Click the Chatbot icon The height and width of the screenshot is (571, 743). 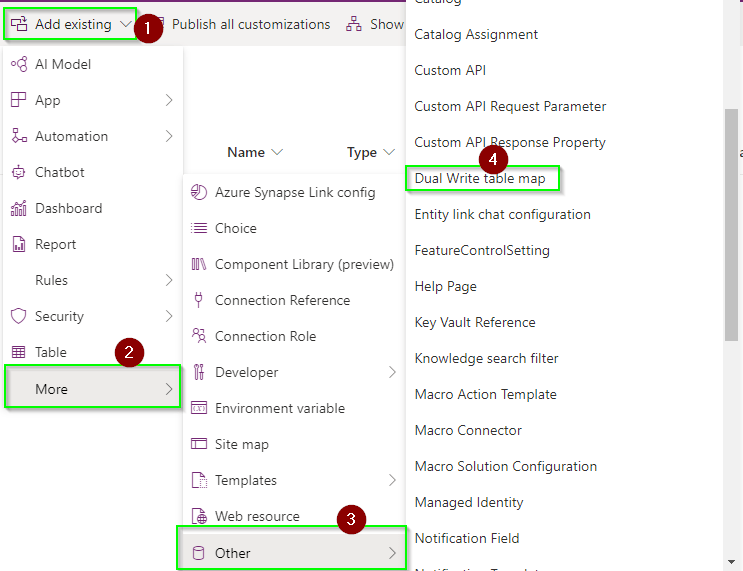(18, 172)
